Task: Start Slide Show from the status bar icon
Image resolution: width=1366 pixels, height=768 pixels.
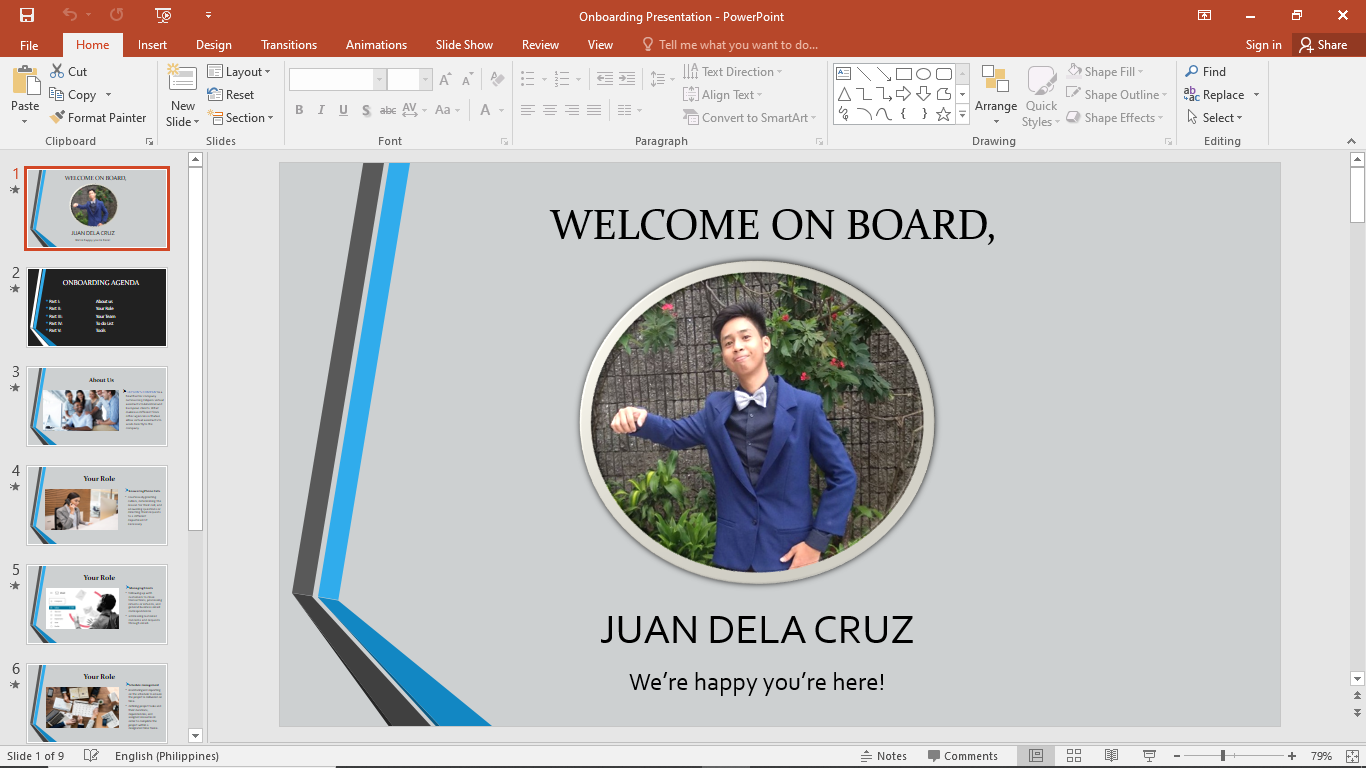Action: point(1149,756)
